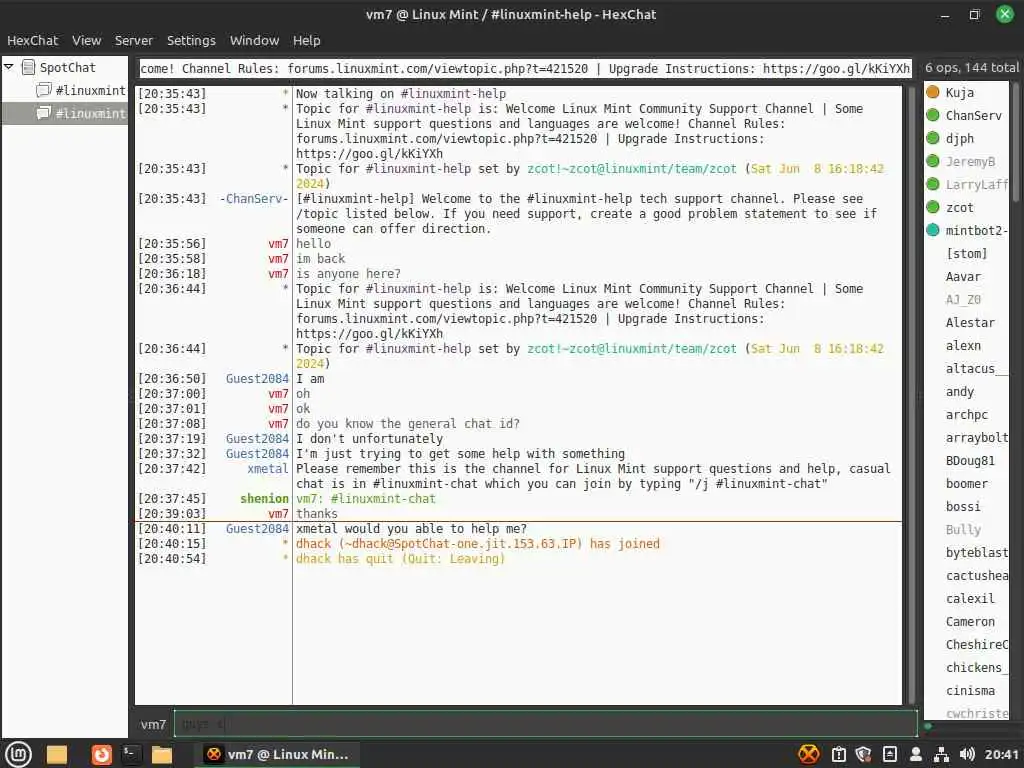Select user boomer in the user list
This screenshot has width=1024, height=768.
(967, 483)
